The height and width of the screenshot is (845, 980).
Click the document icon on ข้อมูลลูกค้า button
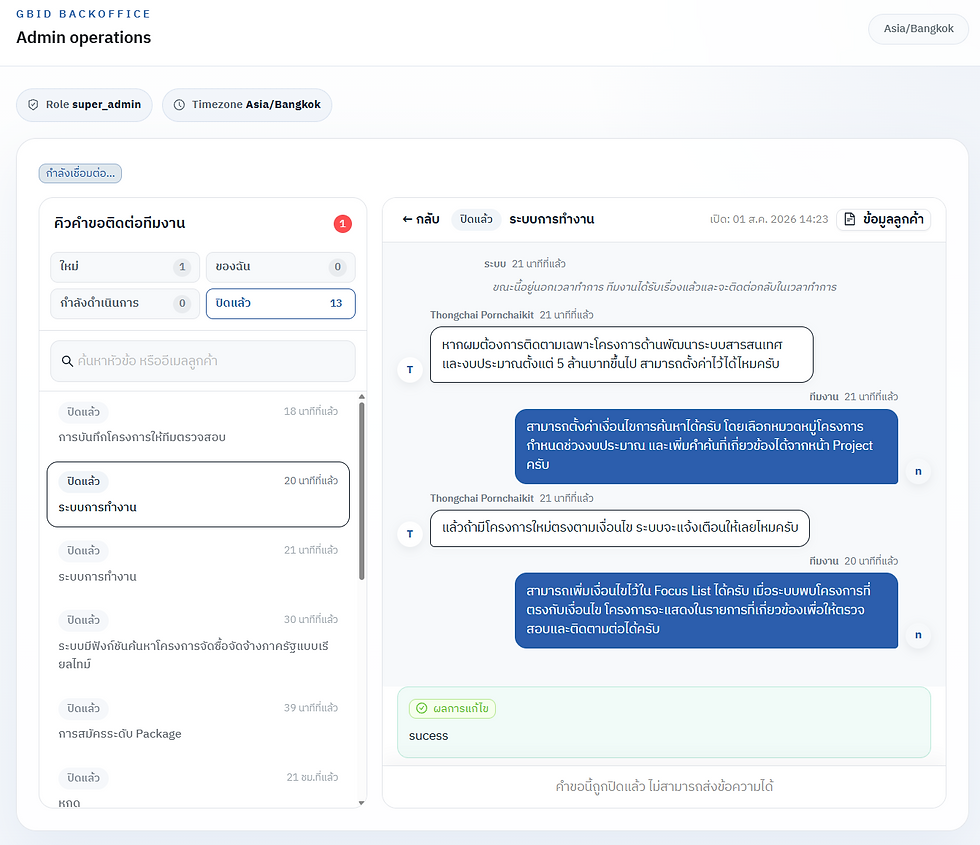pos(850,219)
